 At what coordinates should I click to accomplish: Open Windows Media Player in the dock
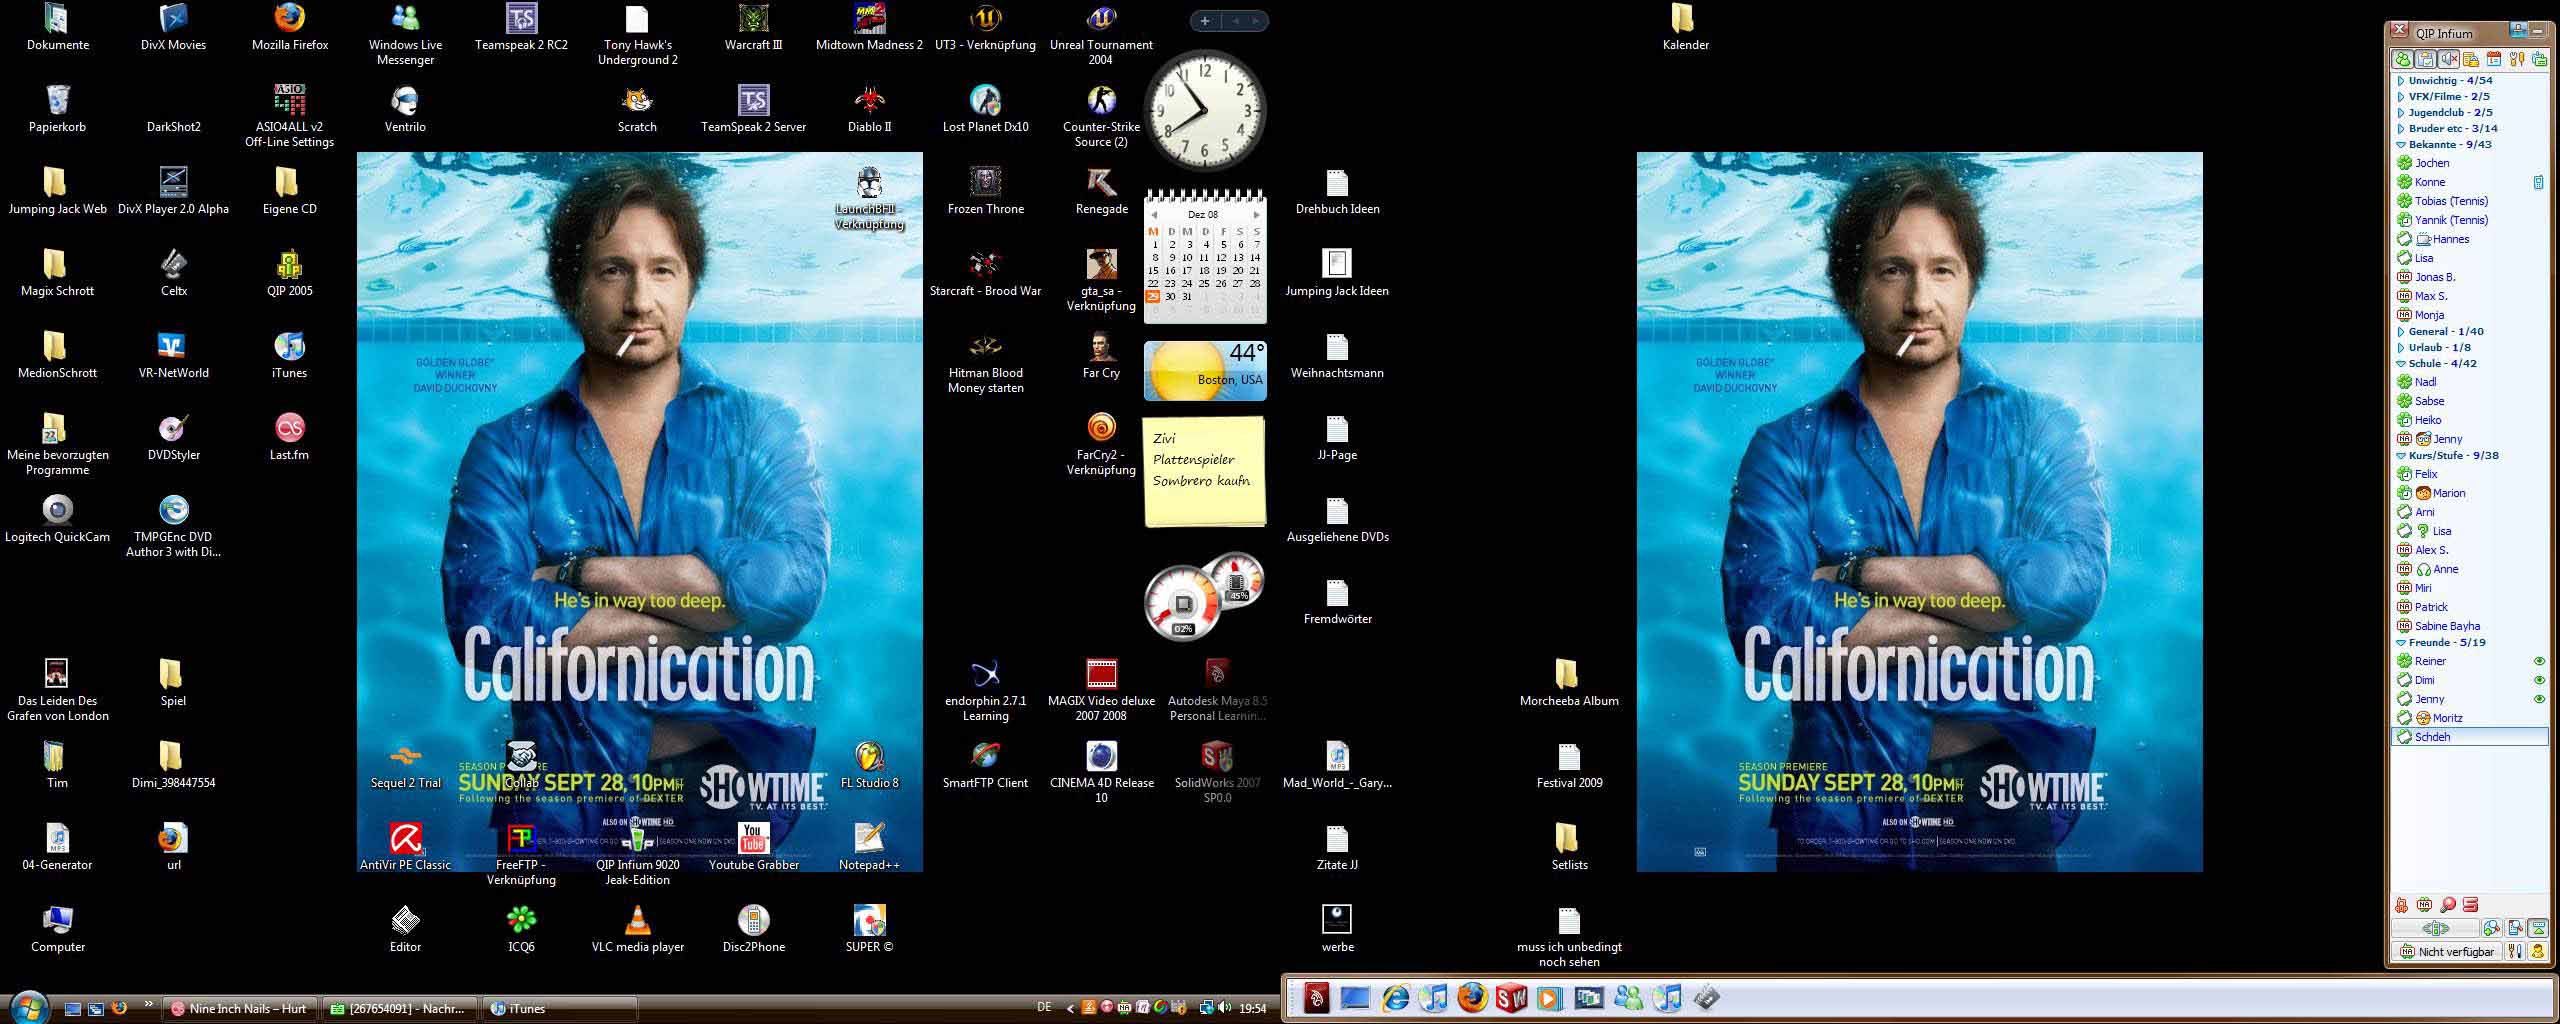[x=1550, y=998]
